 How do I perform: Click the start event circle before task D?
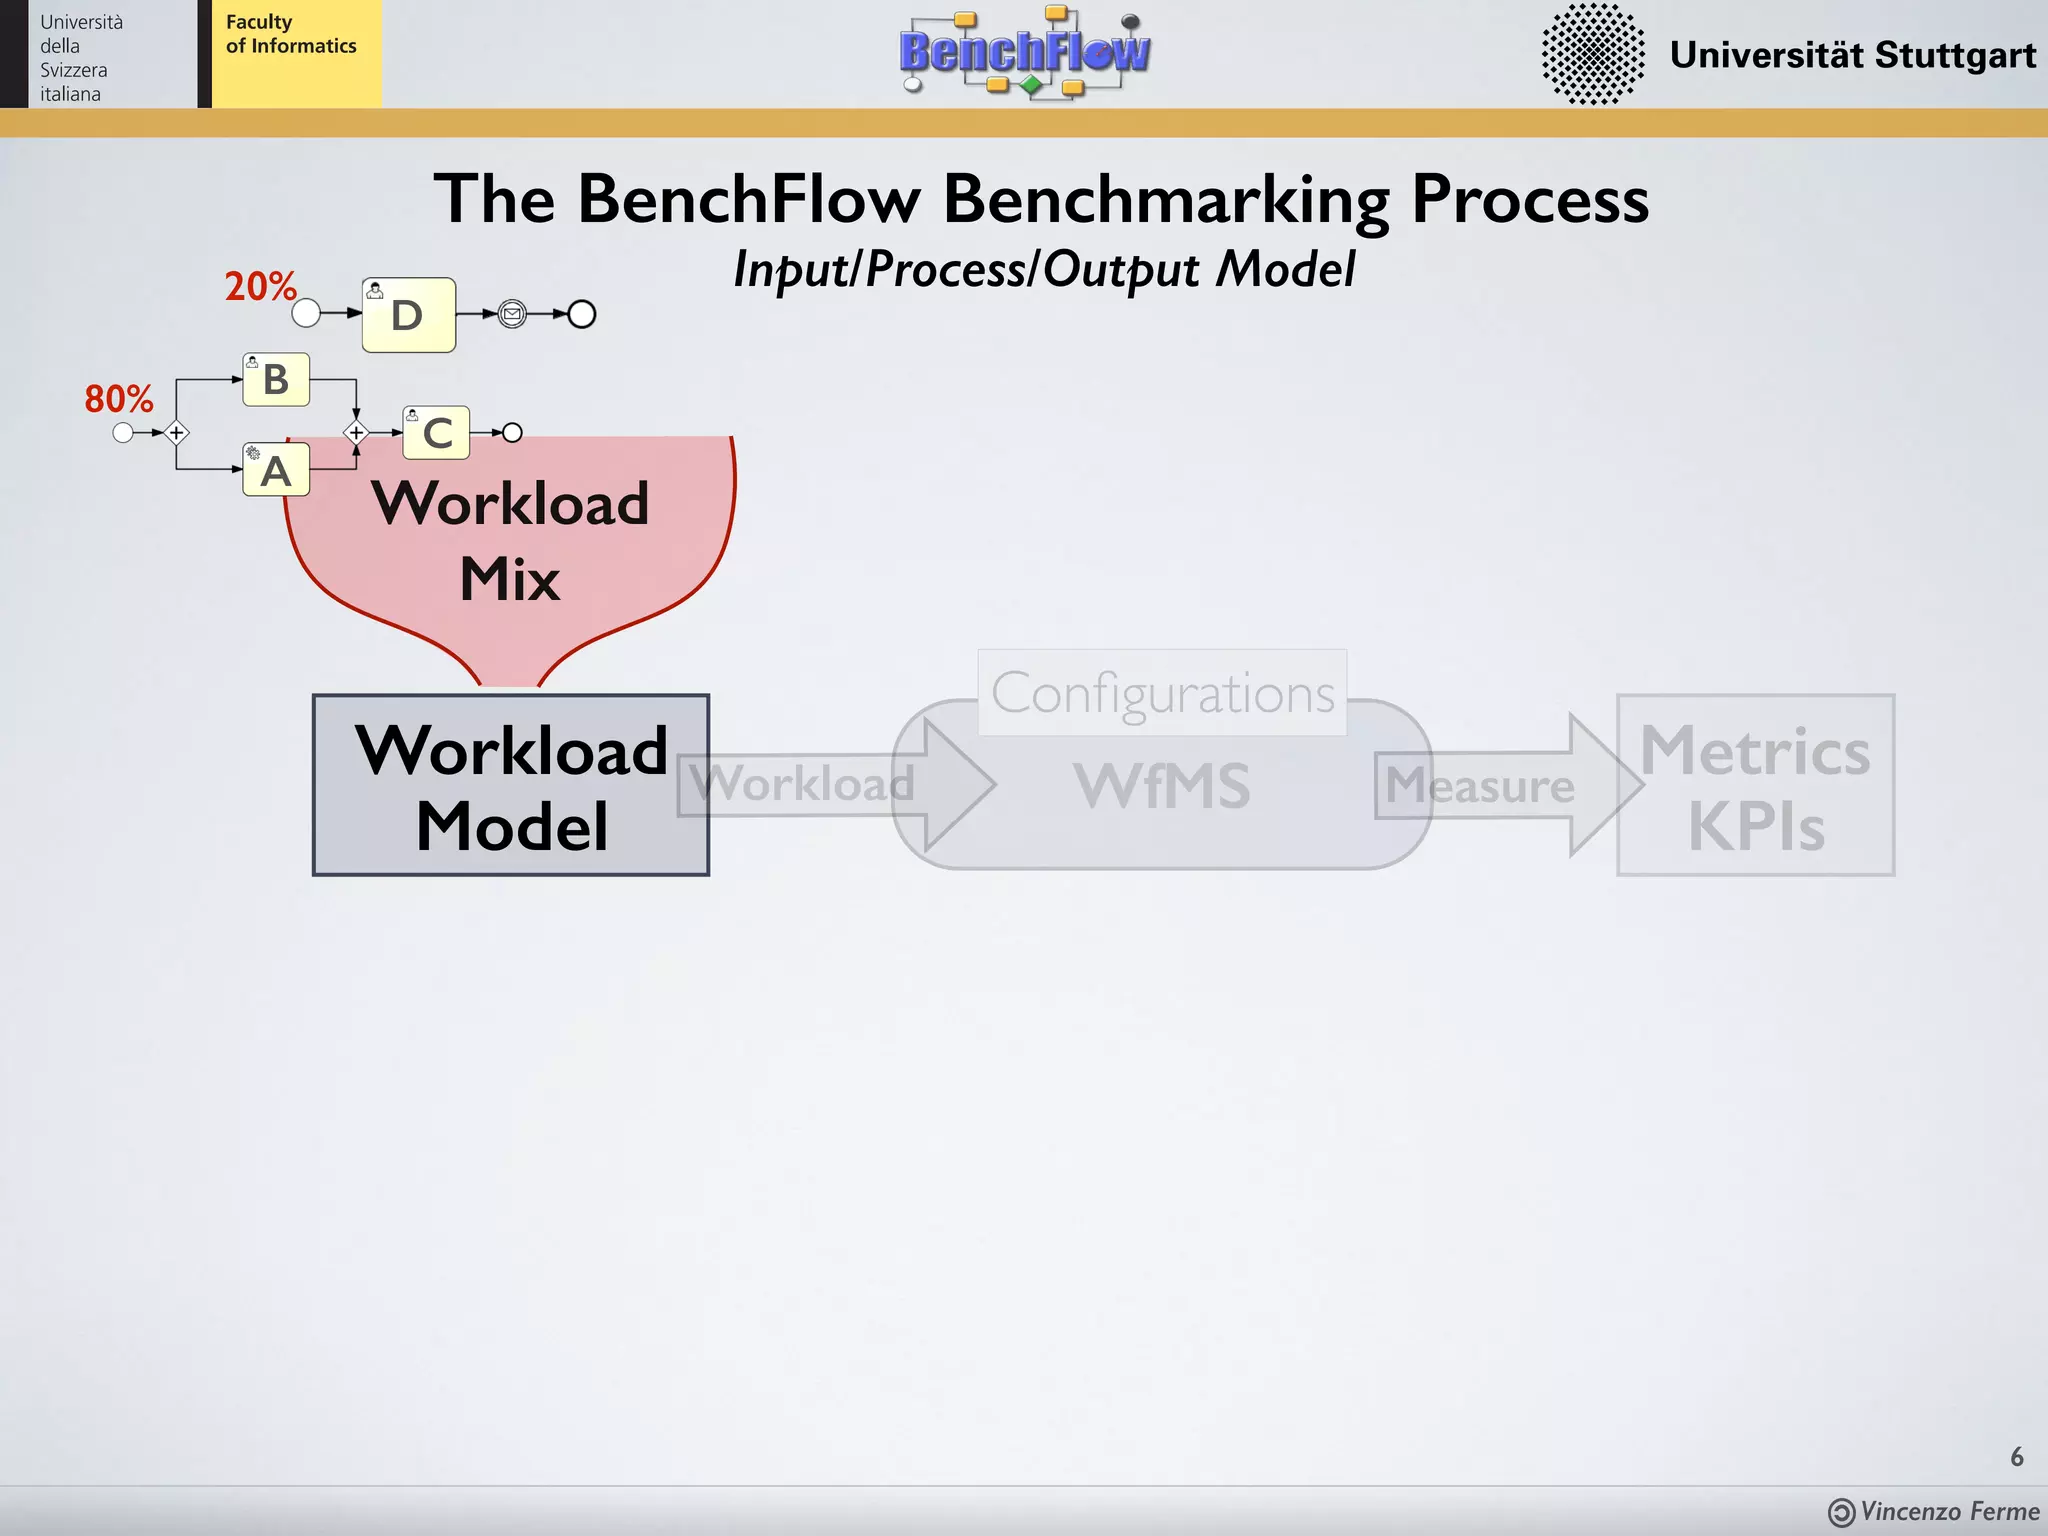pos(306,313)
